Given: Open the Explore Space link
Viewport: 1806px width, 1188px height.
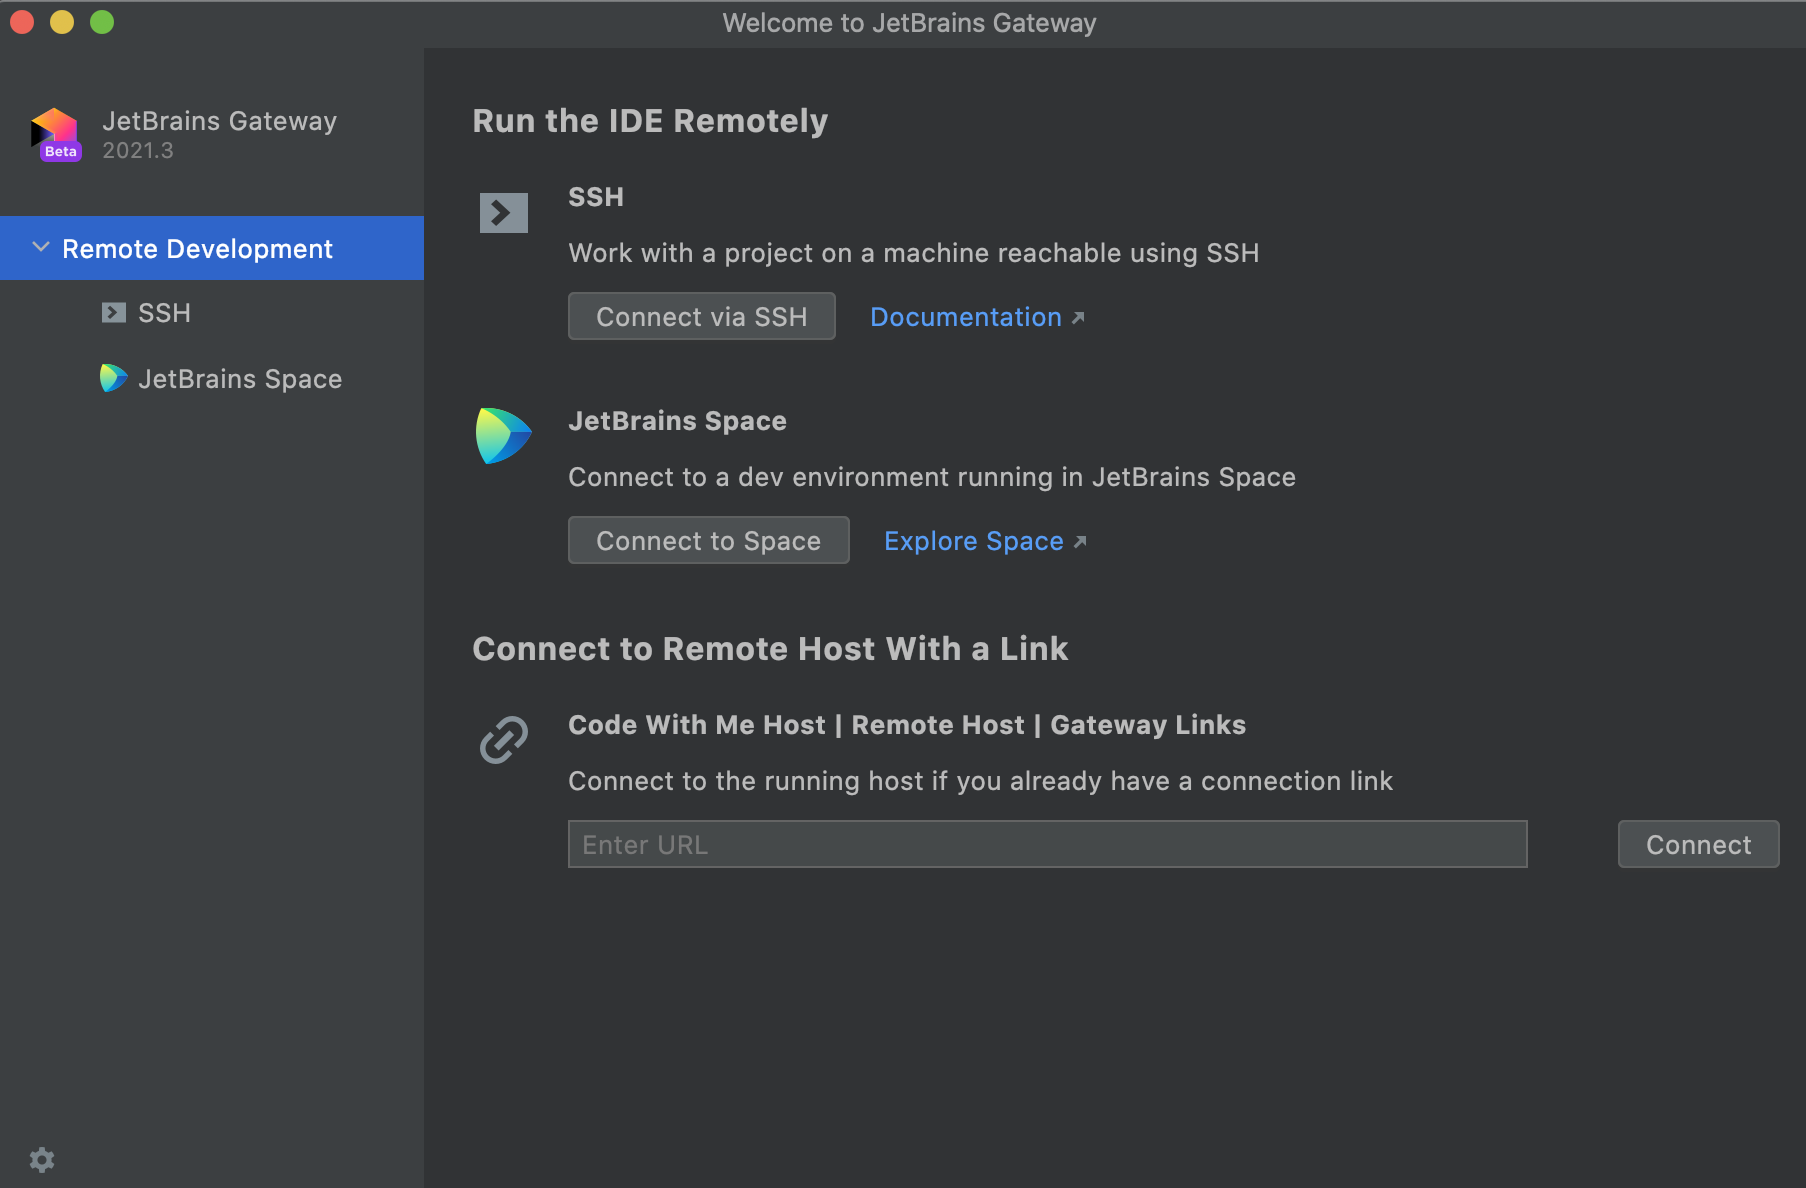Looking at the screenshot, I should coord(973,541).
